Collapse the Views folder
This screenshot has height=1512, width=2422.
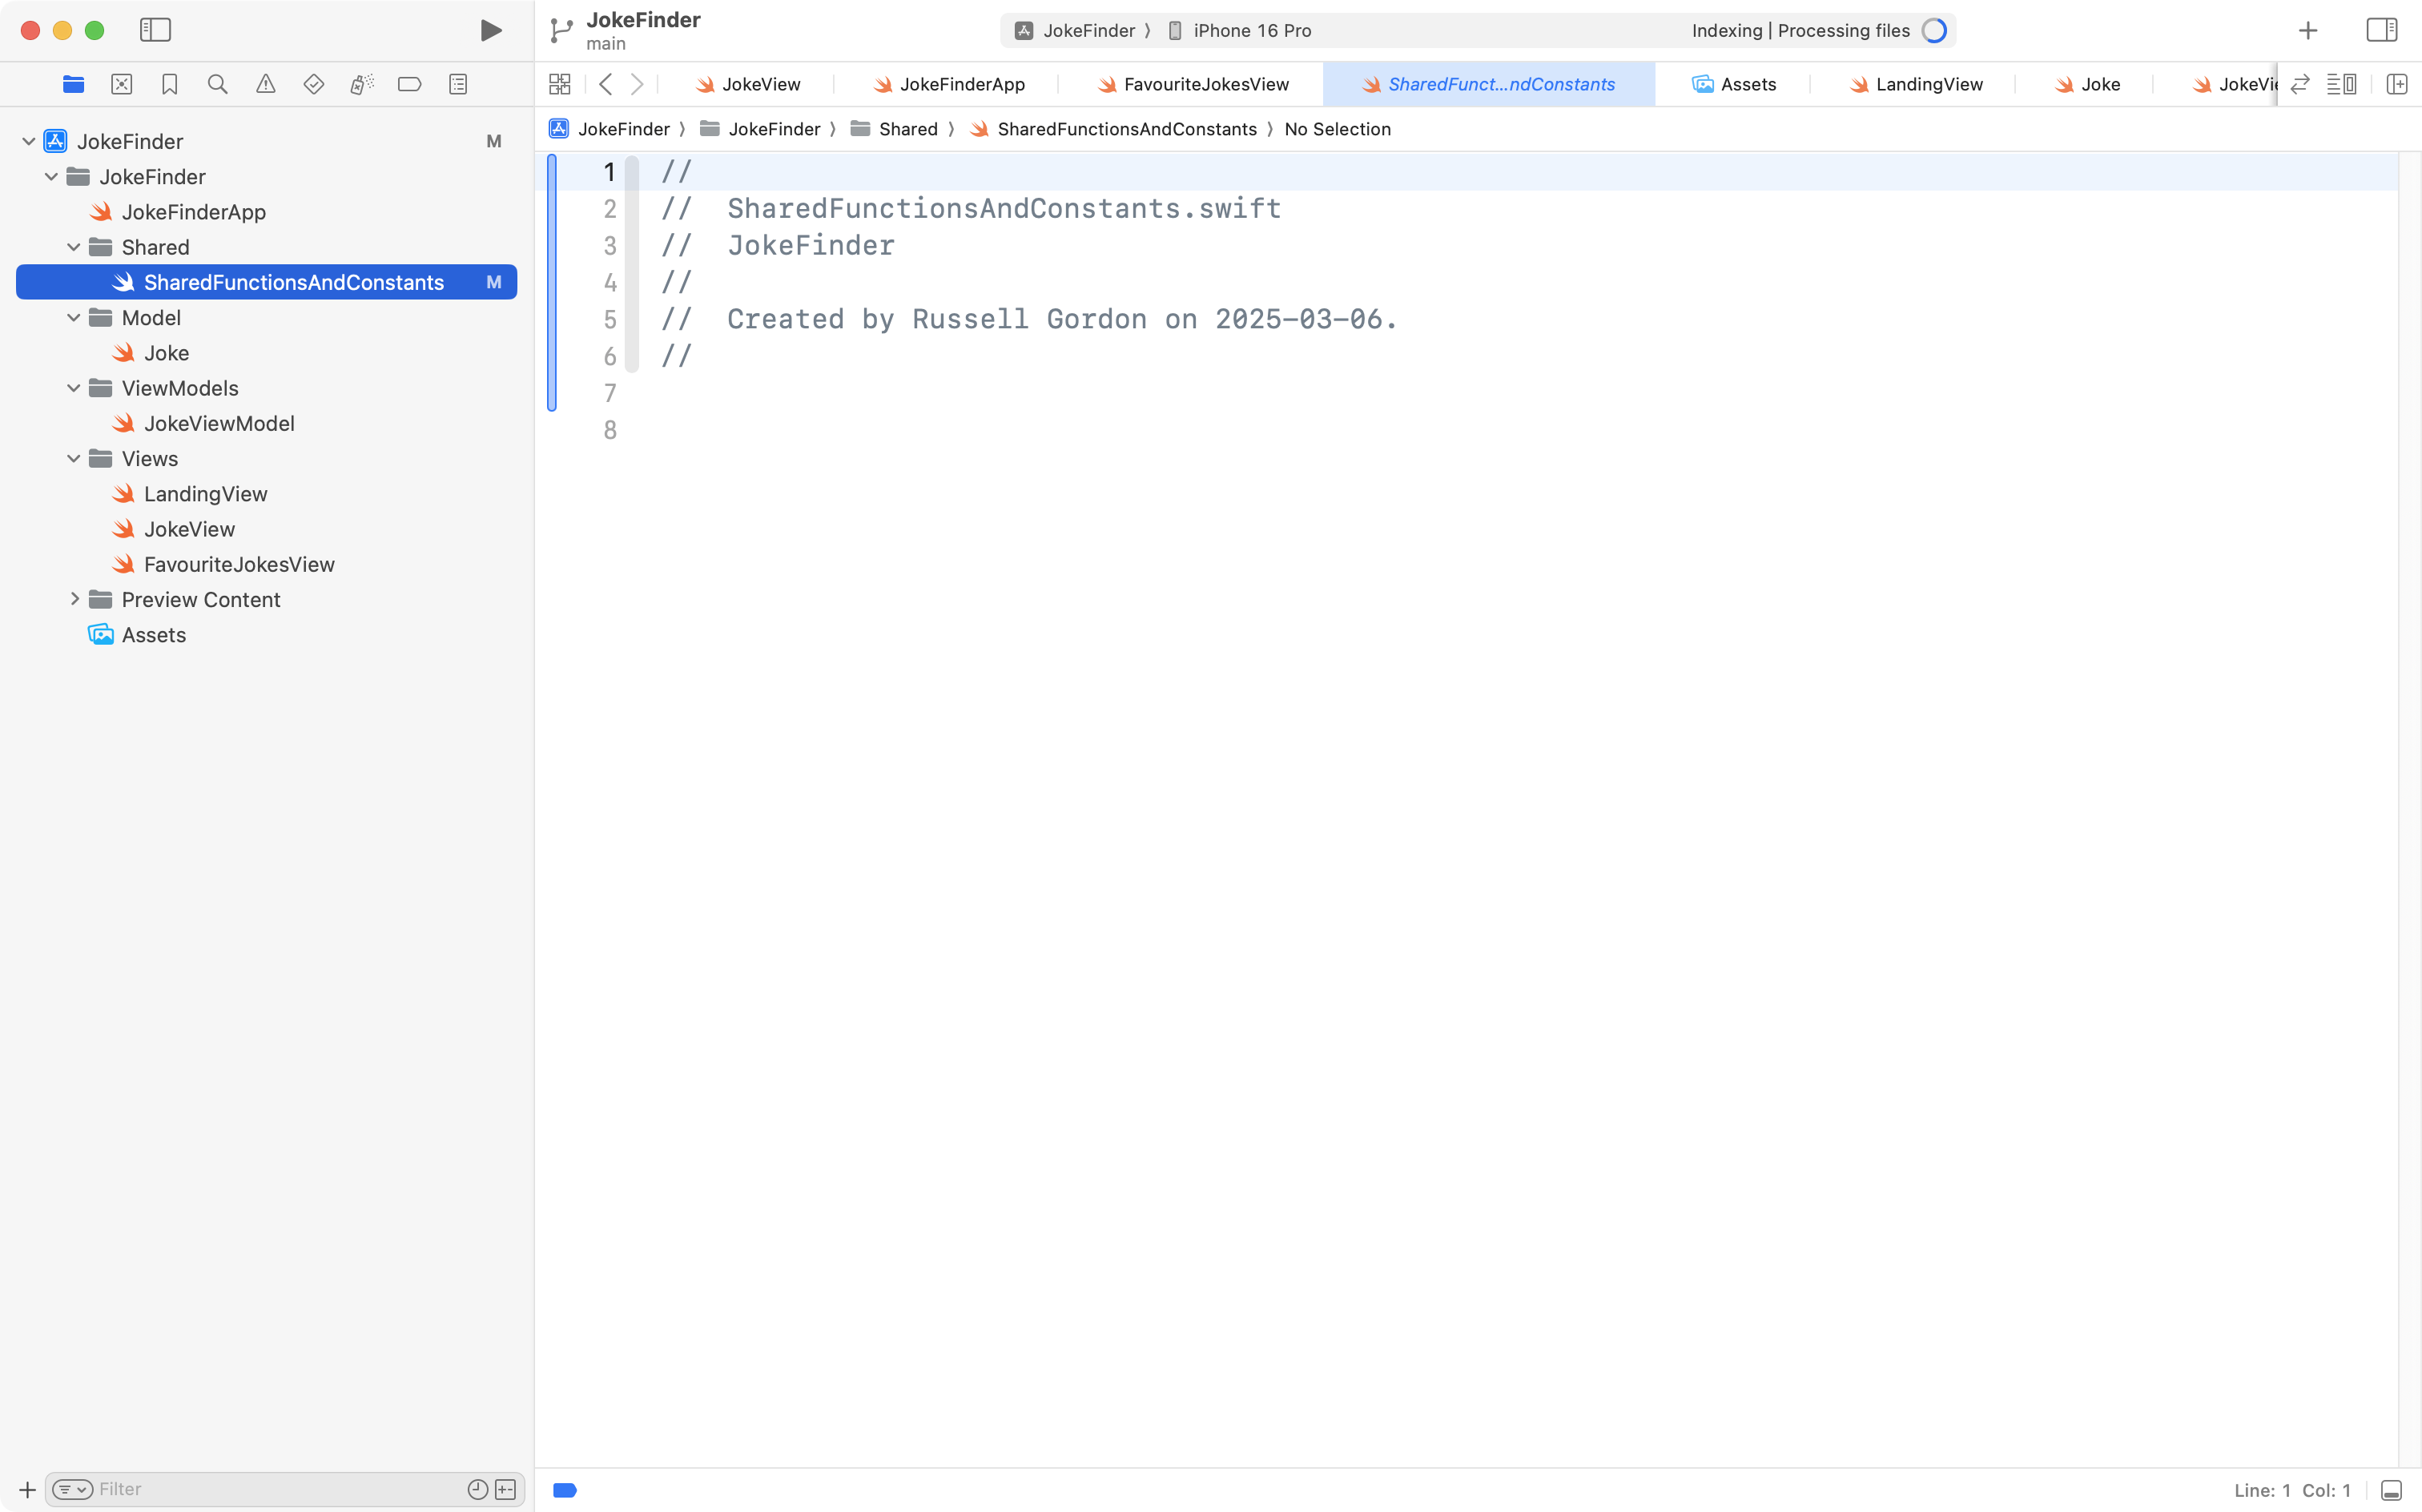coord(74,459)
